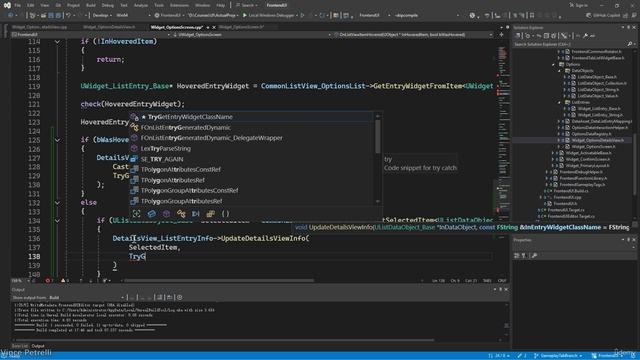Select LexTryParseString suggestion
This screenshot has height=360, width=640.
[251, 149]
